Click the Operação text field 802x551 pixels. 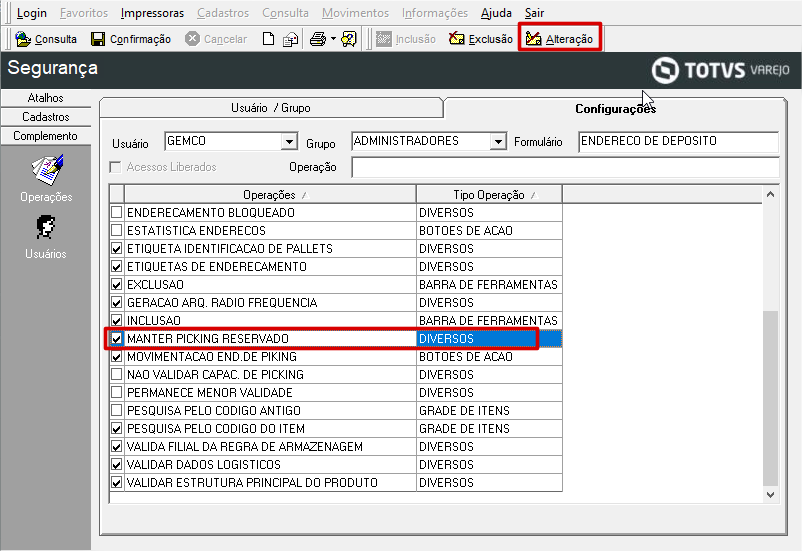click(x=566, y=167)
